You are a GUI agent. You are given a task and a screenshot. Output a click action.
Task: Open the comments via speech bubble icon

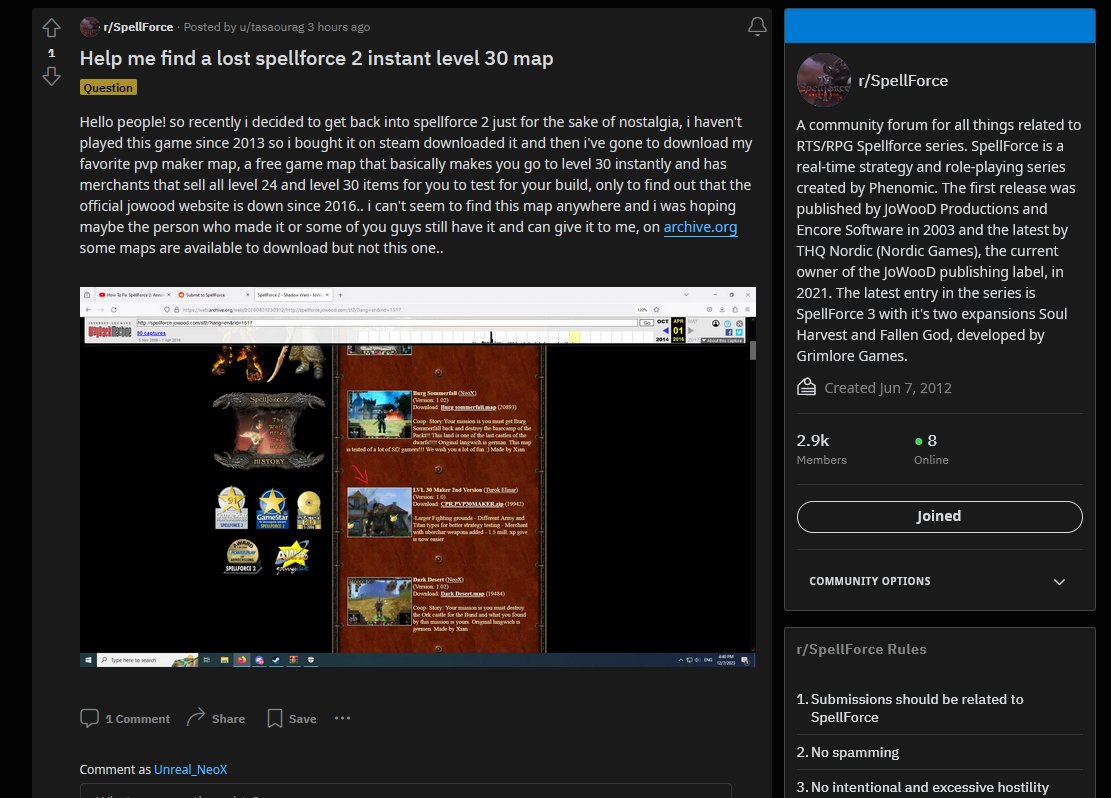point(90,718)
